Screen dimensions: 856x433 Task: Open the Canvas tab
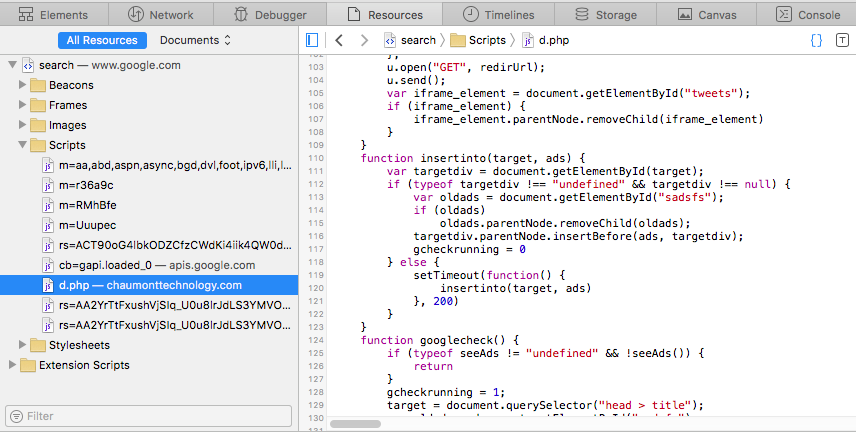(712, 15)
